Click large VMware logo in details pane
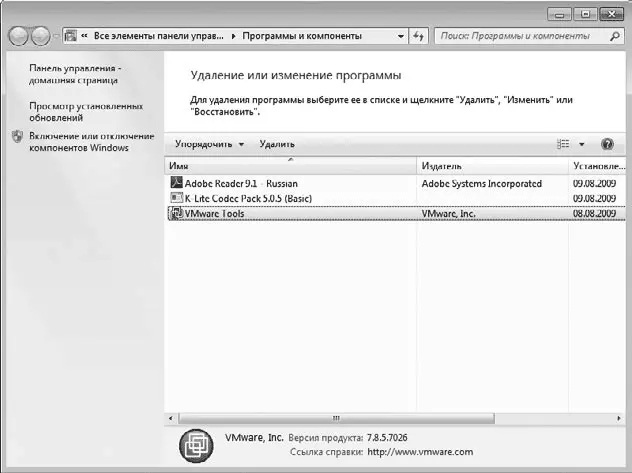 tap(196, 446)
